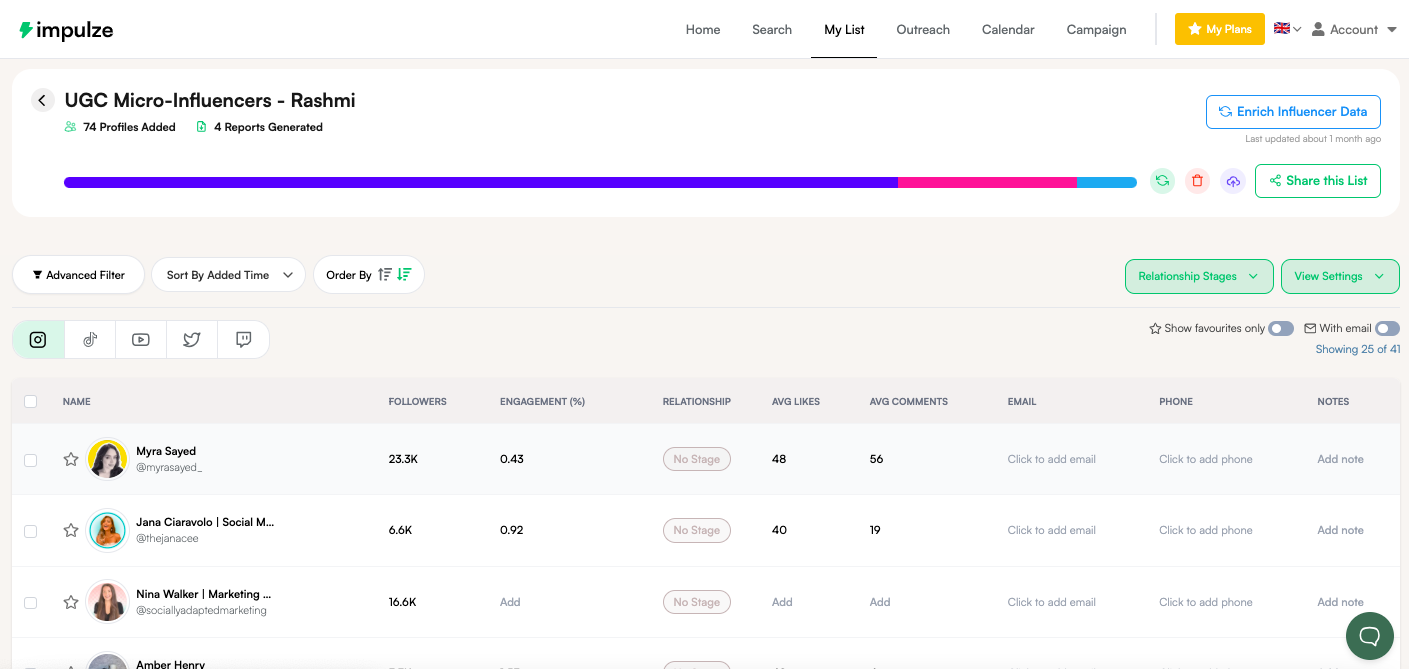Open the Campaign nav item
The image size is (1409, 669).
[x=1096, y=29]
